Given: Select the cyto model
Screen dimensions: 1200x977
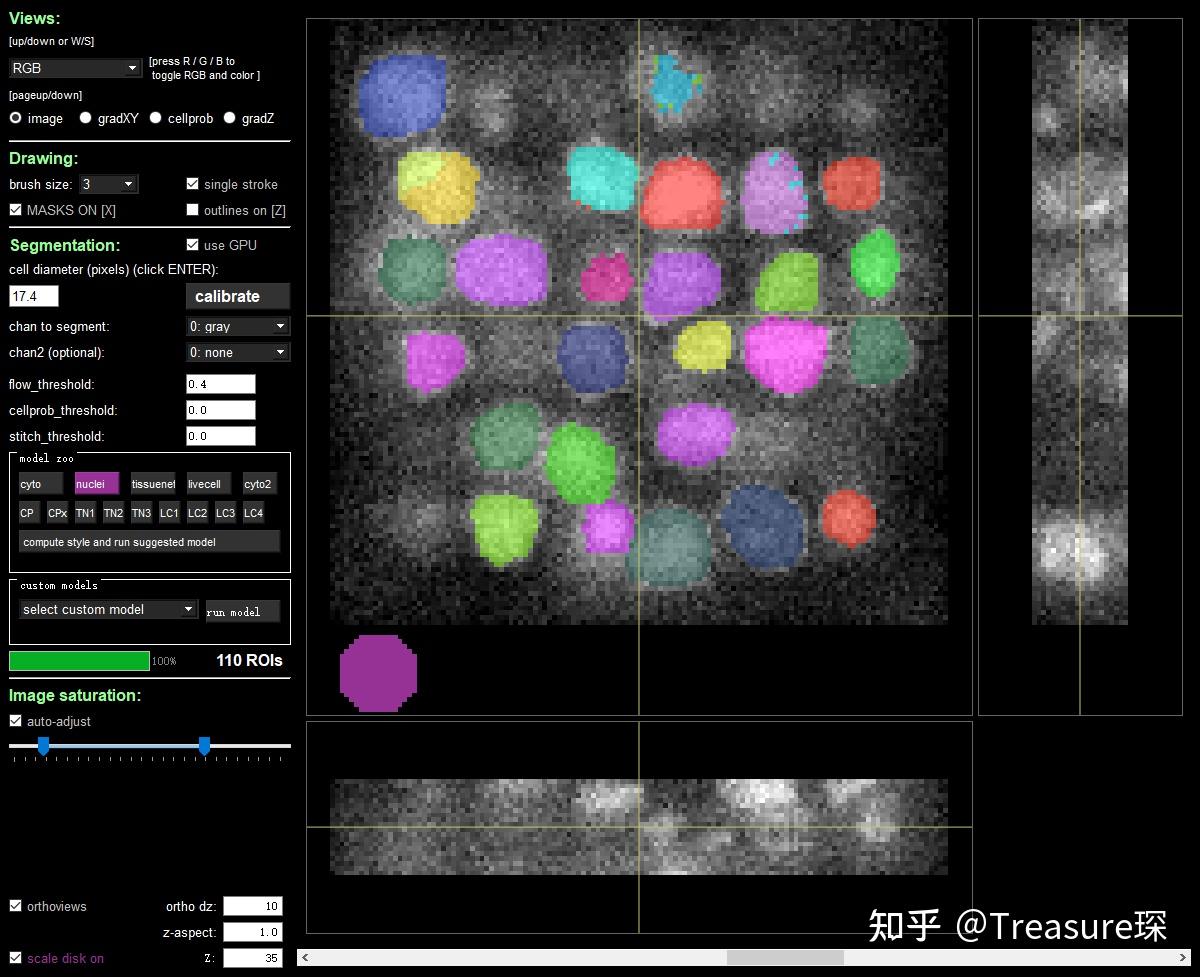Looking at the screenshot, I should pyautogui.click(x=39, y=483).
